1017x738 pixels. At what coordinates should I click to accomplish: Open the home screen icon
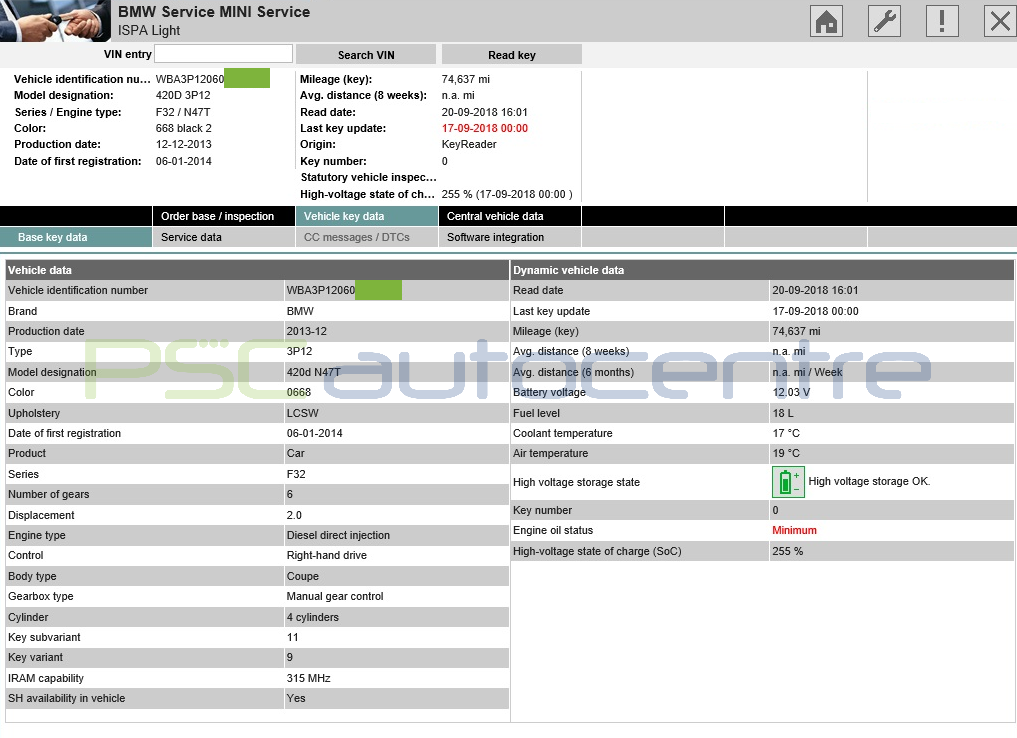(825, 20)
